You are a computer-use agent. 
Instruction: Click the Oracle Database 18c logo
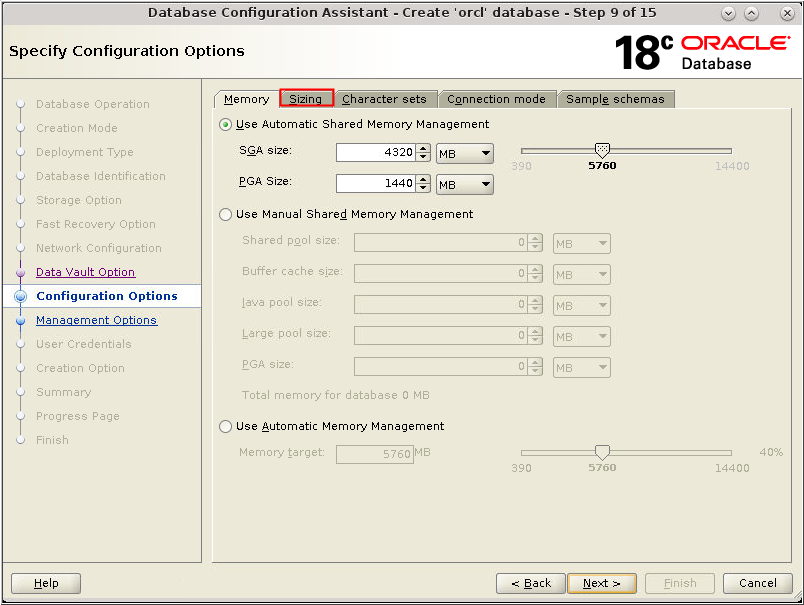(702, 52)
